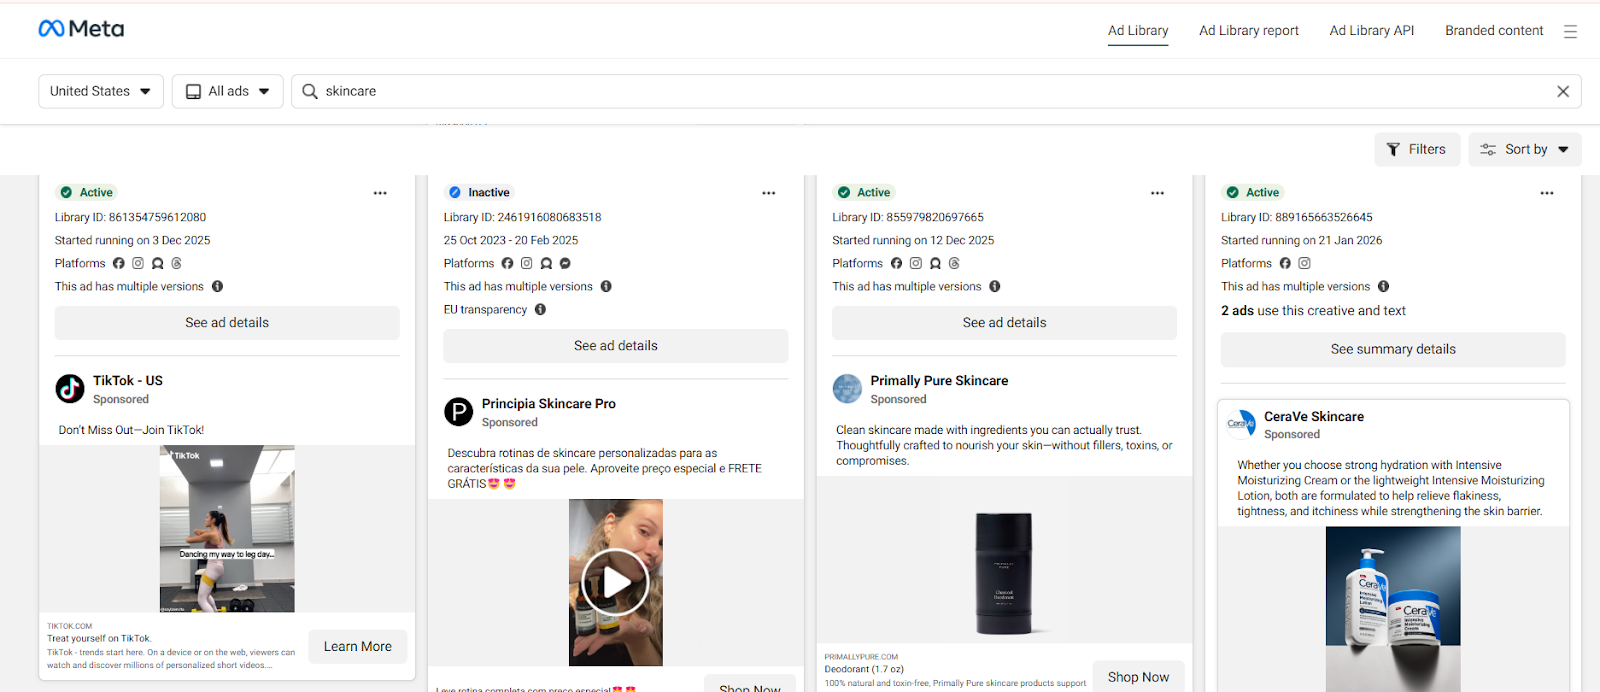Click in the skincare search field
This screenshot has height=692, width=1600.
[936, 91]
